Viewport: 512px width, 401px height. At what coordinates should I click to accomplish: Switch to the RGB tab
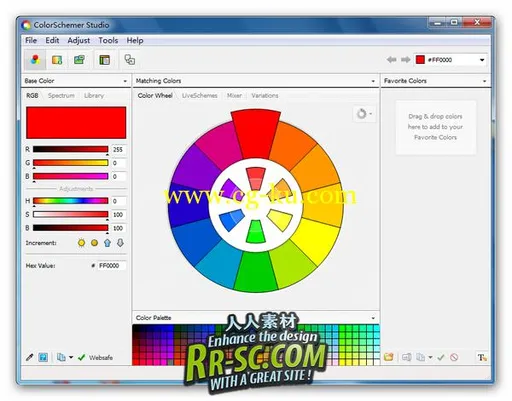[32, 96]
